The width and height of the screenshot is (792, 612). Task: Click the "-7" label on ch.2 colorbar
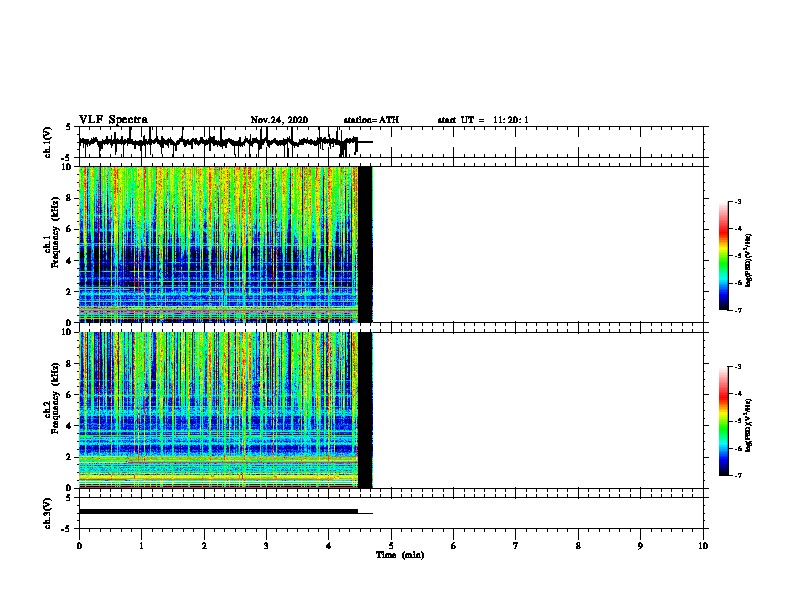[x=738, y=475]
